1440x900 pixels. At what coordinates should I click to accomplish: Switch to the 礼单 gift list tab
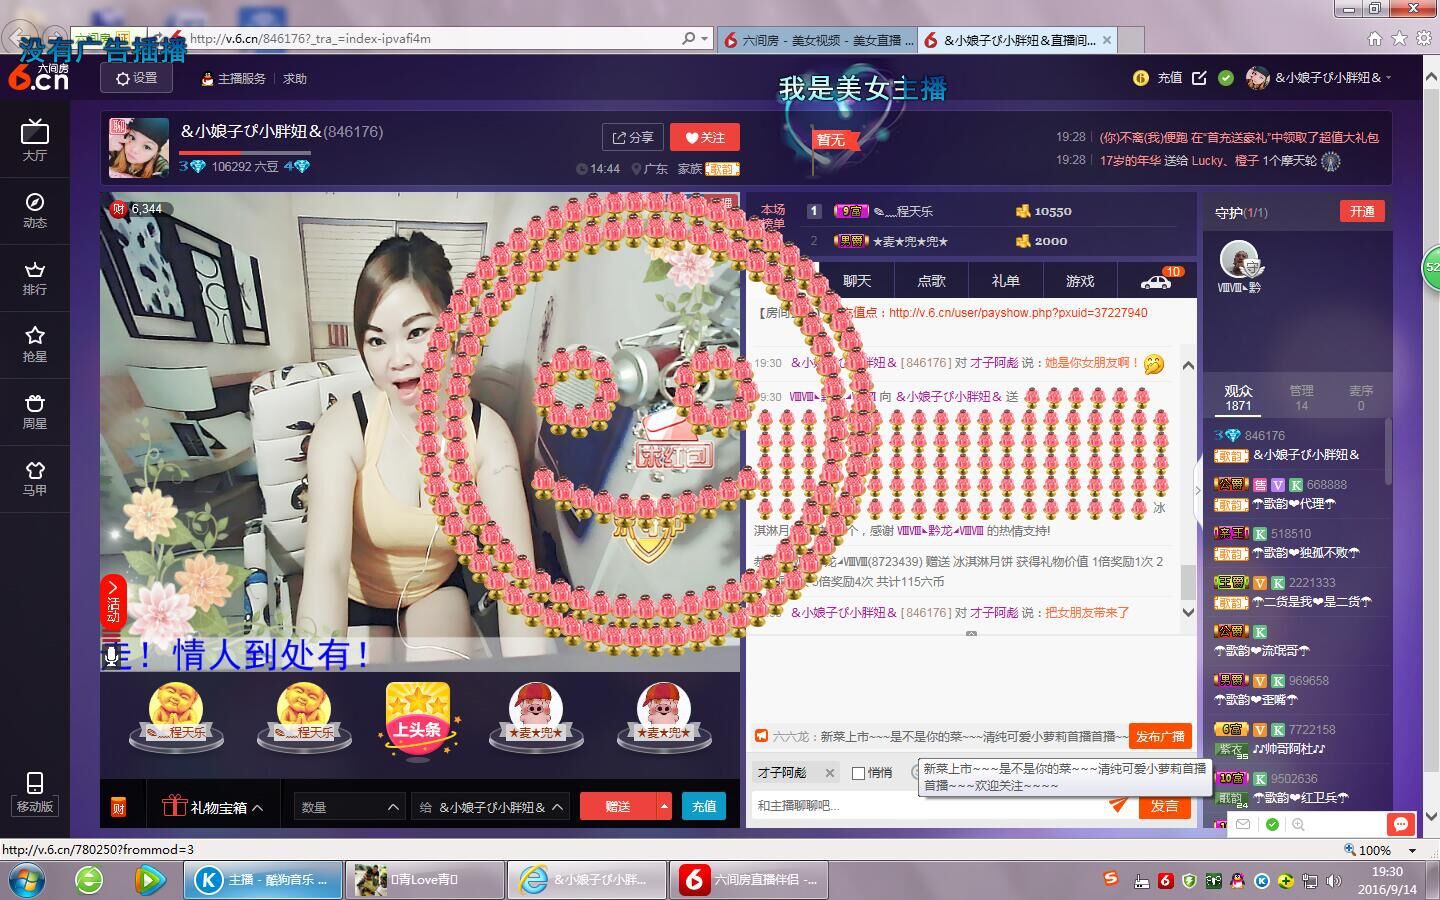click(1005, 281)
